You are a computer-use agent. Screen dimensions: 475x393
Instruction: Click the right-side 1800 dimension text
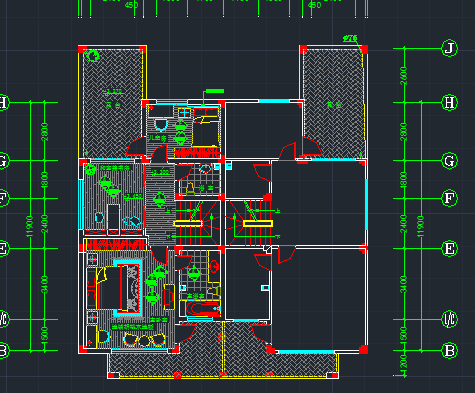404,180
